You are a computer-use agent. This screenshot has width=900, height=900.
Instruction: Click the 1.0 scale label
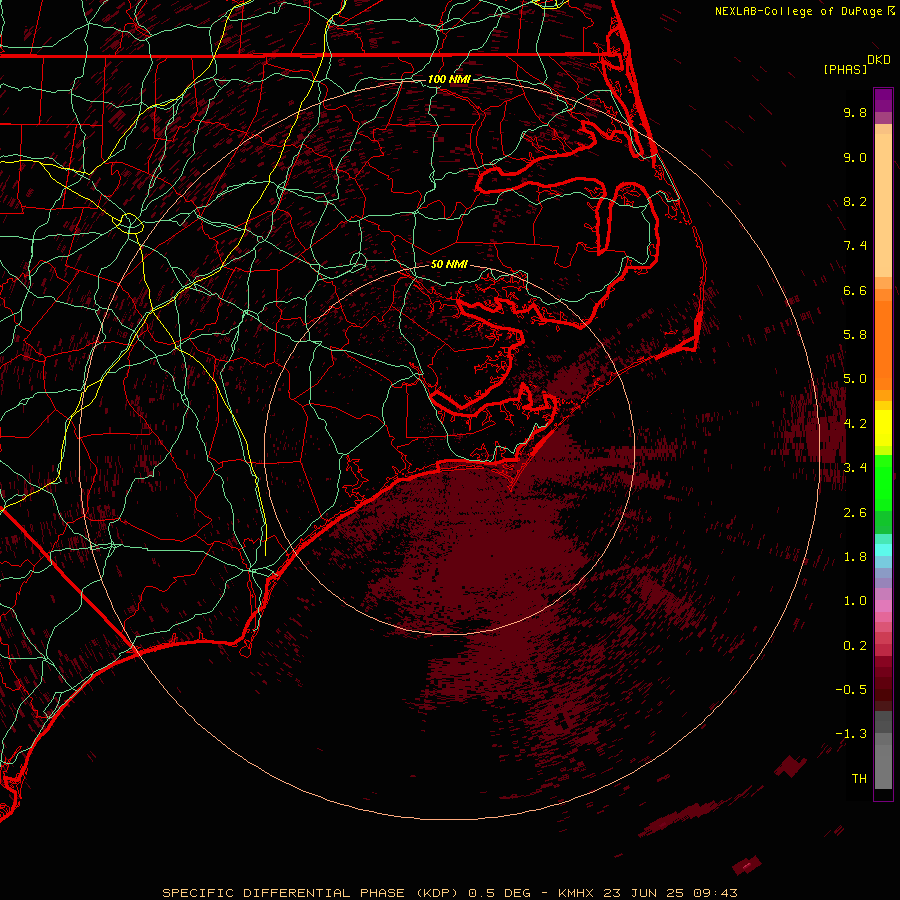tap(855, 601)
